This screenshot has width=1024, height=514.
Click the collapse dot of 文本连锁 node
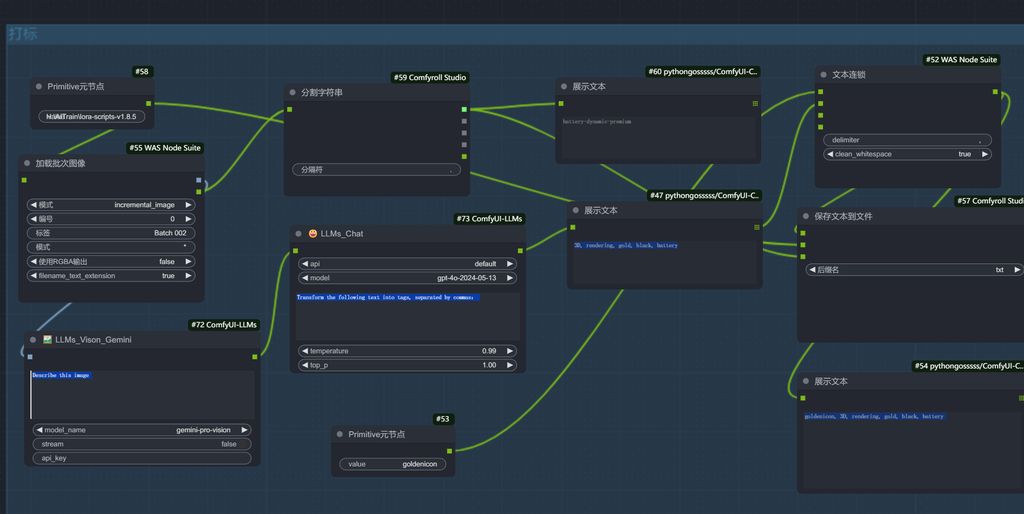(x=821, y=75)
